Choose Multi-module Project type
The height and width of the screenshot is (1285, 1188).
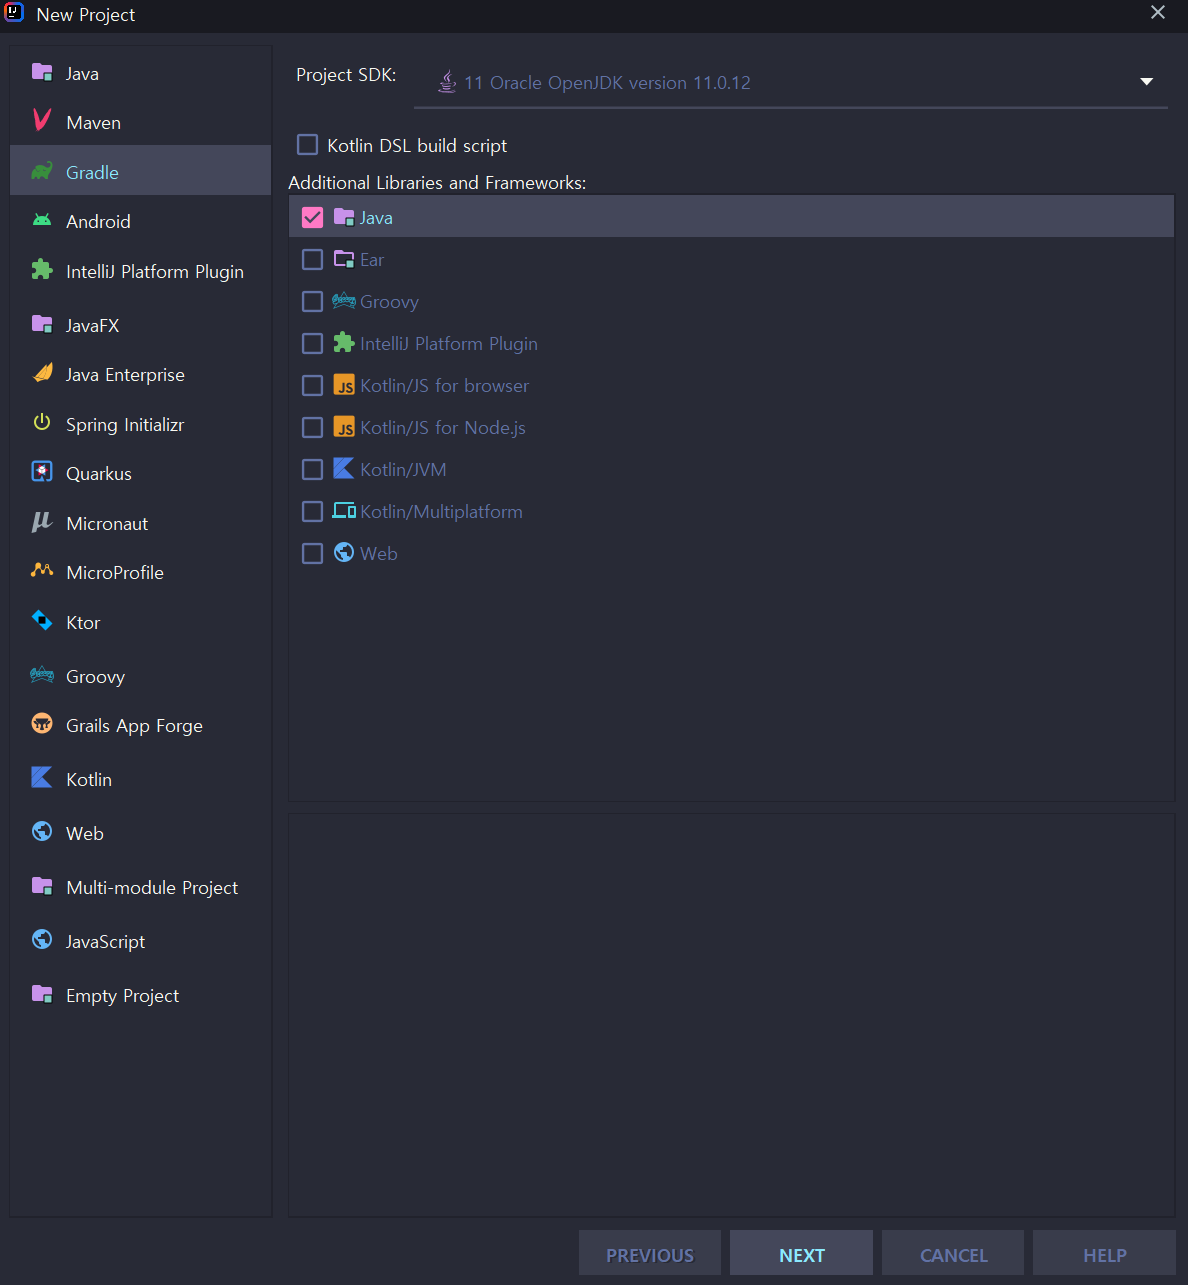click(140, 887)
